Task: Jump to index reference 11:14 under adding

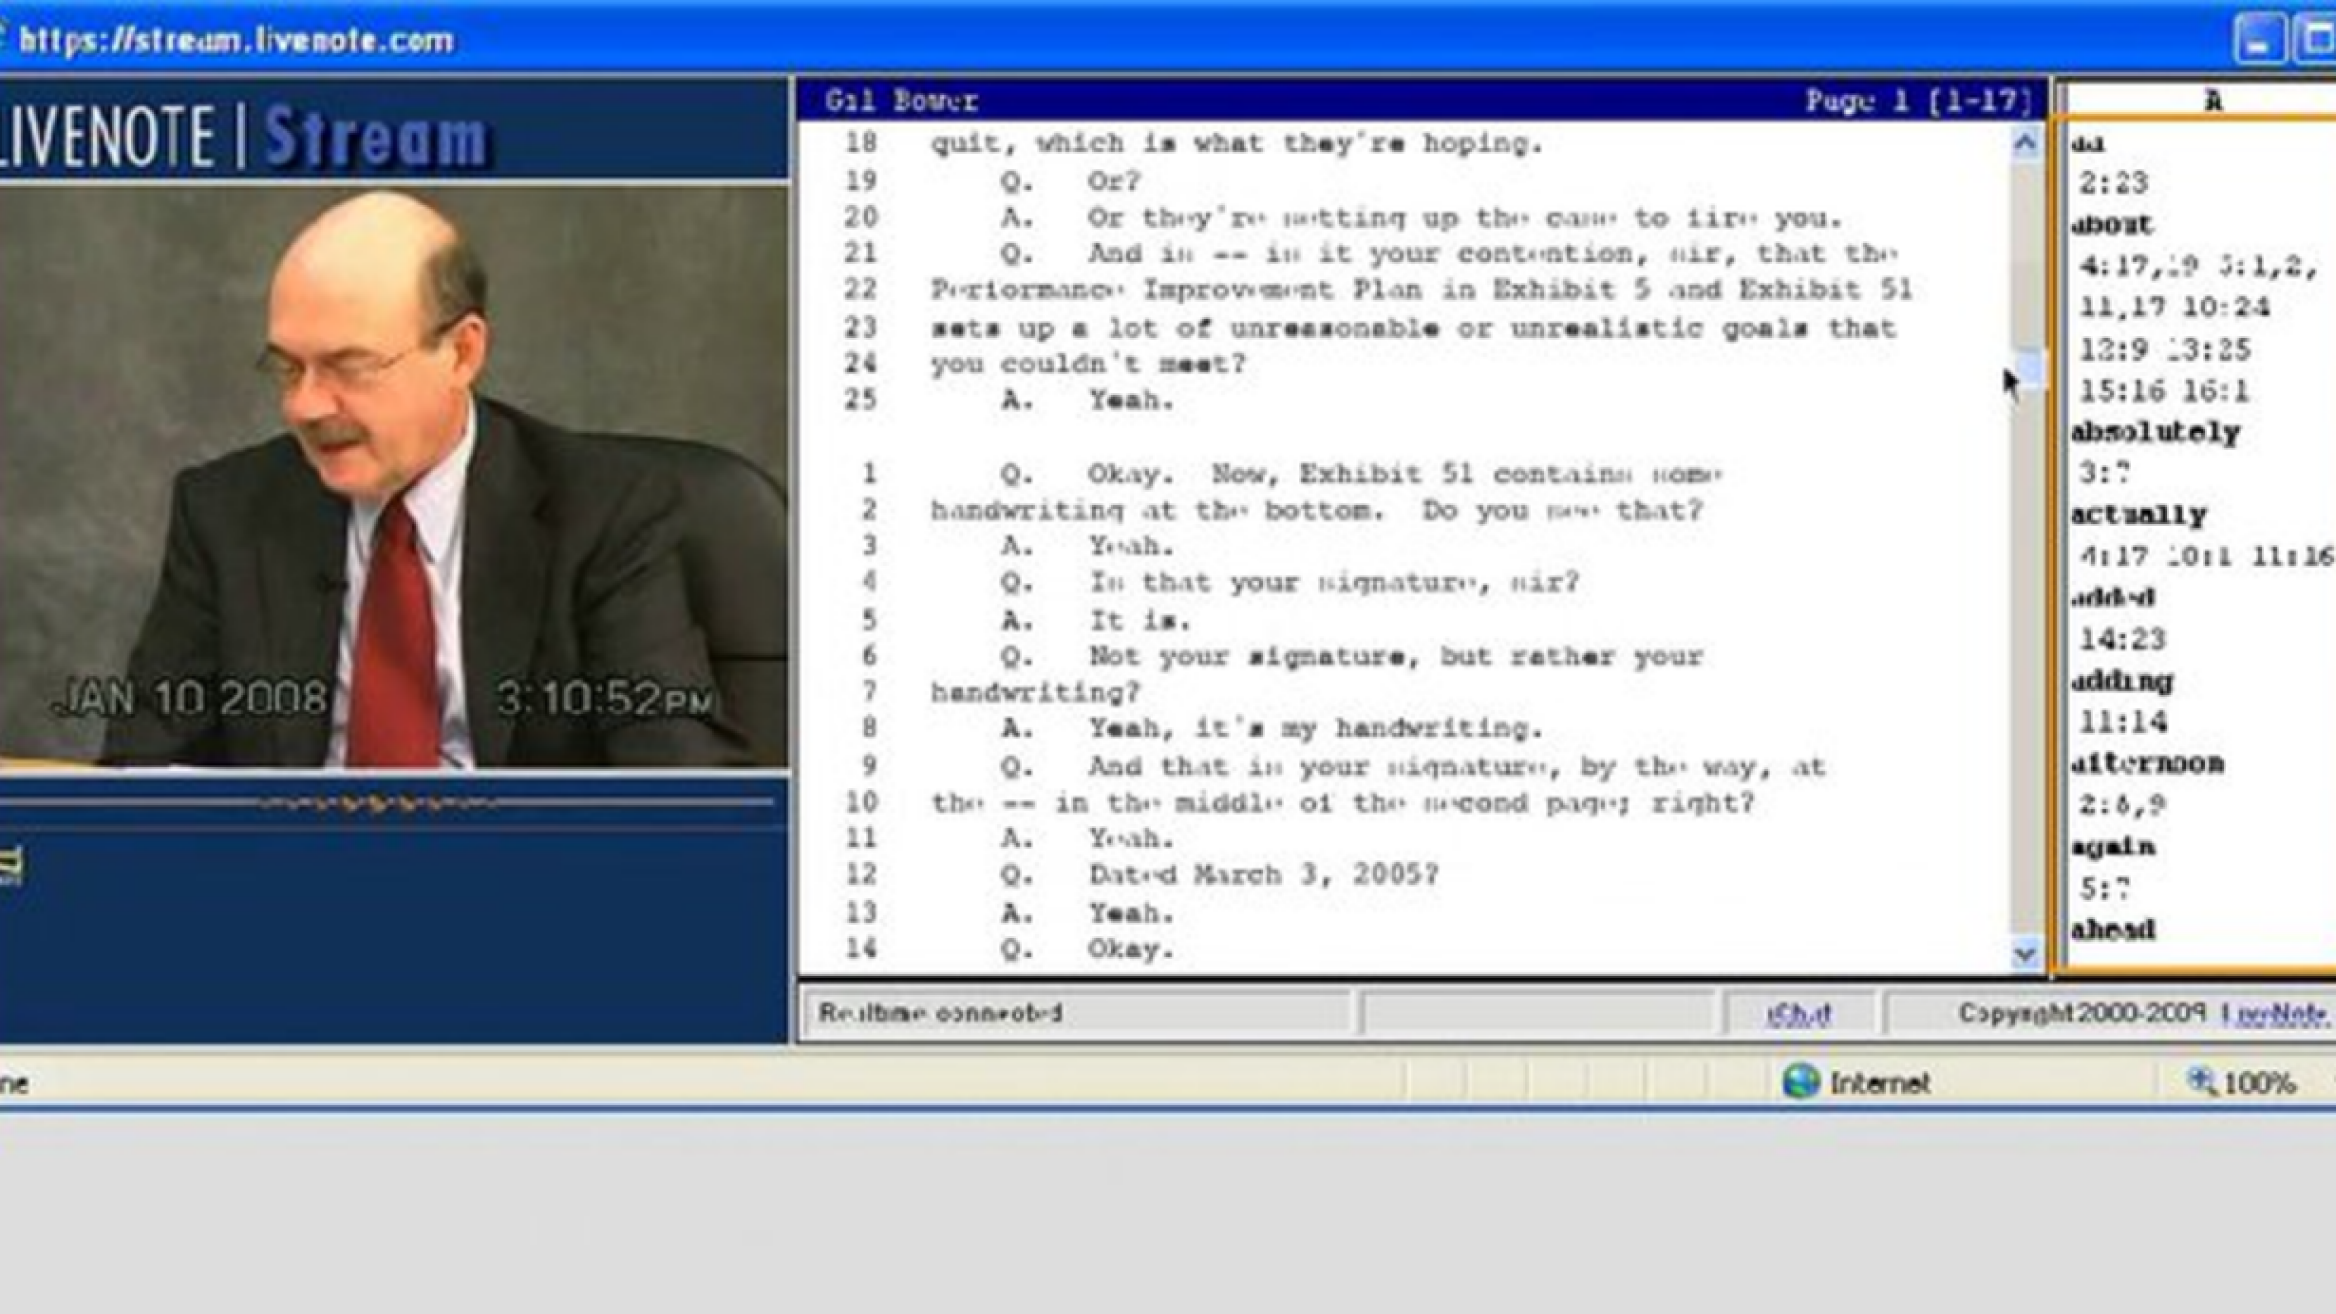Action: point(2122,722)
